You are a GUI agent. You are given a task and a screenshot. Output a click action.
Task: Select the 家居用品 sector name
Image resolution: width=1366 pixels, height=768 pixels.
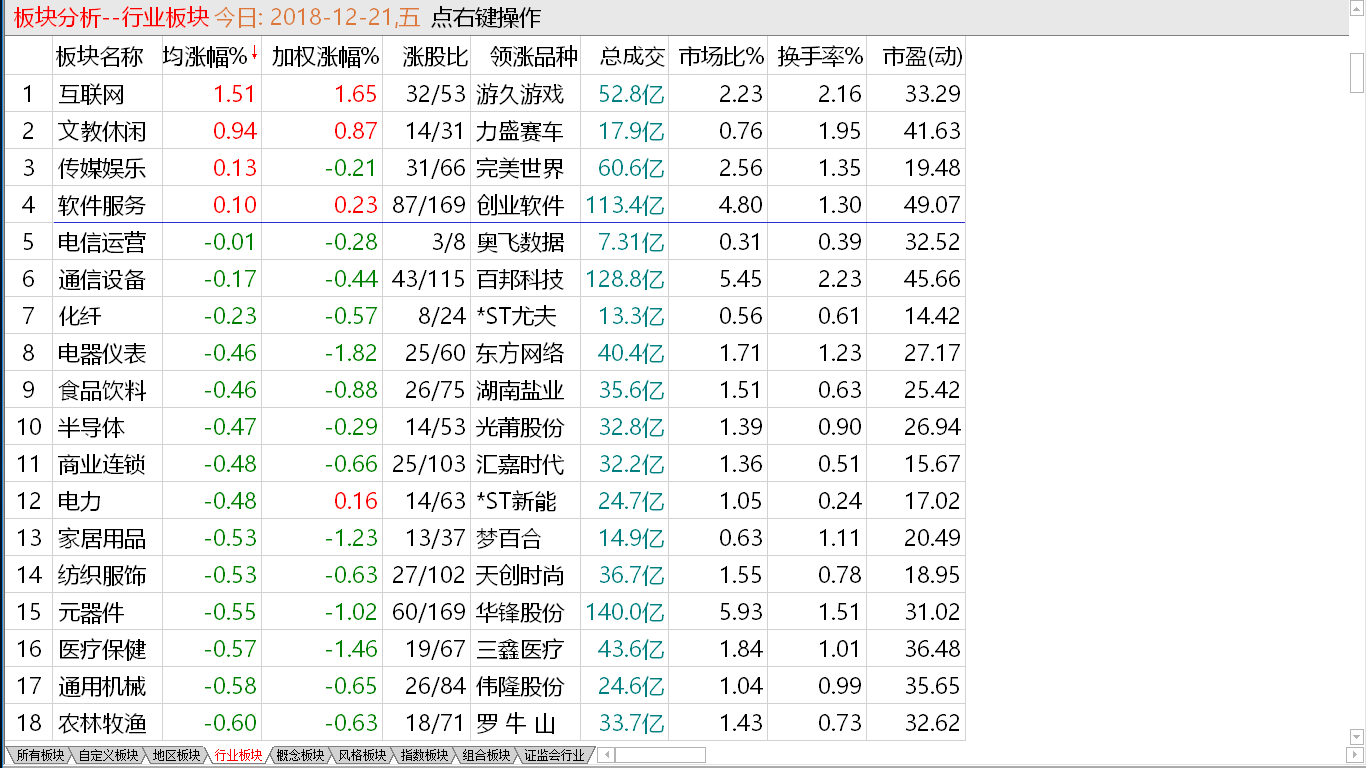coord(101,539)
